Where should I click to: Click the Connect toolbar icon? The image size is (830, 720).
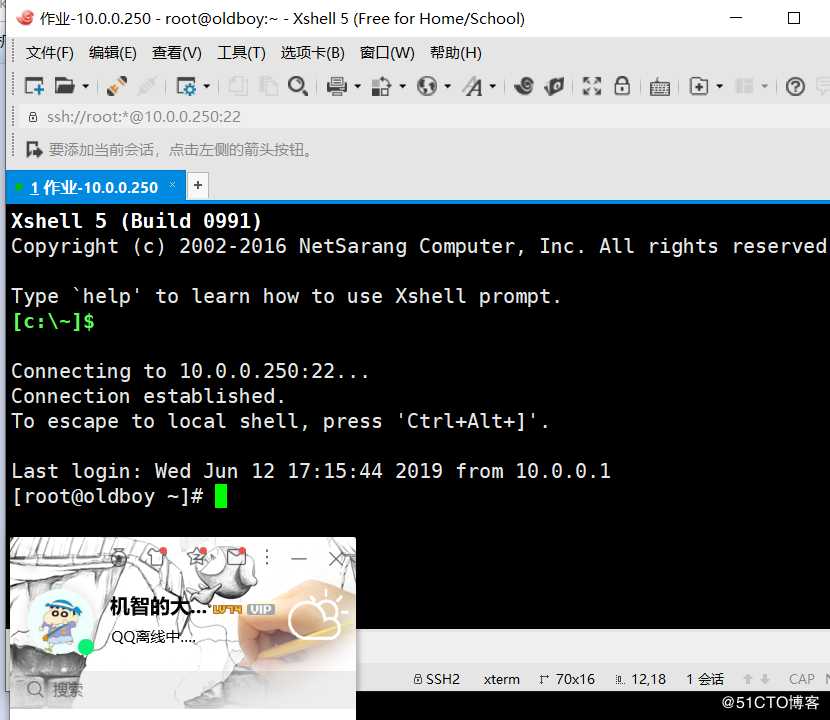[x=116, y=86]
